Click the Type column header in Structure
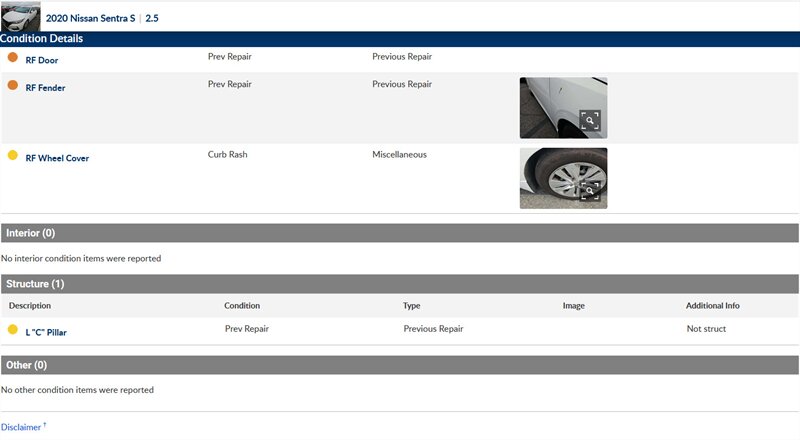Image resolution: width=800 pixels, height=440 pixels. click(x=412, y=305)
